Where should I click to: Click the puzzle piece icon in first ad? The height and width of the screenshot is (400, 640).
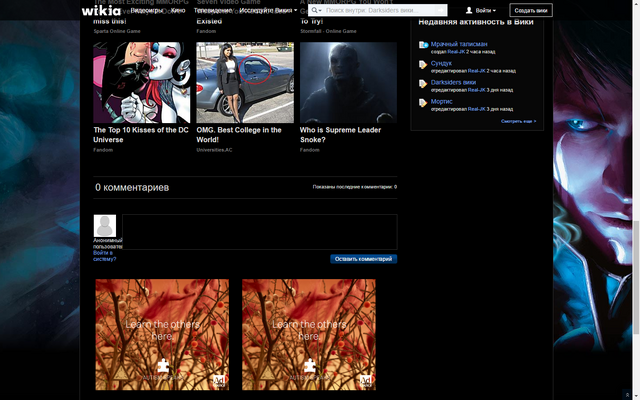163,364
